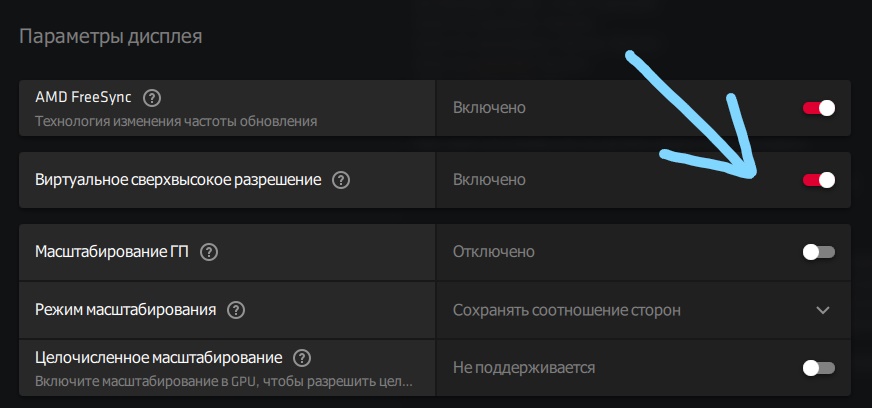Turn off Виртуальное сверхвысокое разрешение switch
Image resolution: width=872 pixels, height=408 pixels.
818,180
